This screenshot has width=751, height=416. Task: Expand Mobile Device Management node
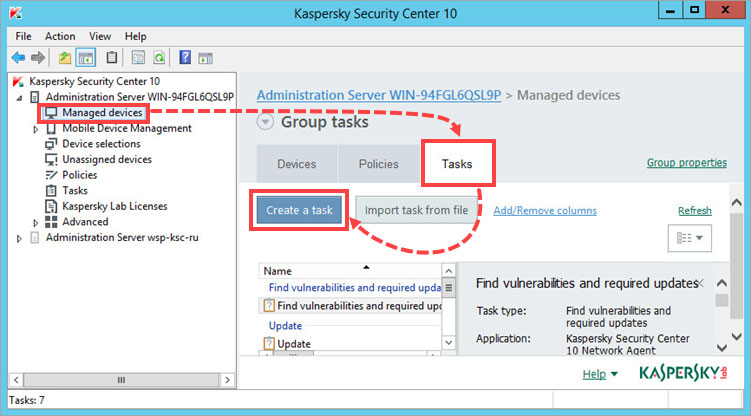pyautogui.click(x=35, y=129)
